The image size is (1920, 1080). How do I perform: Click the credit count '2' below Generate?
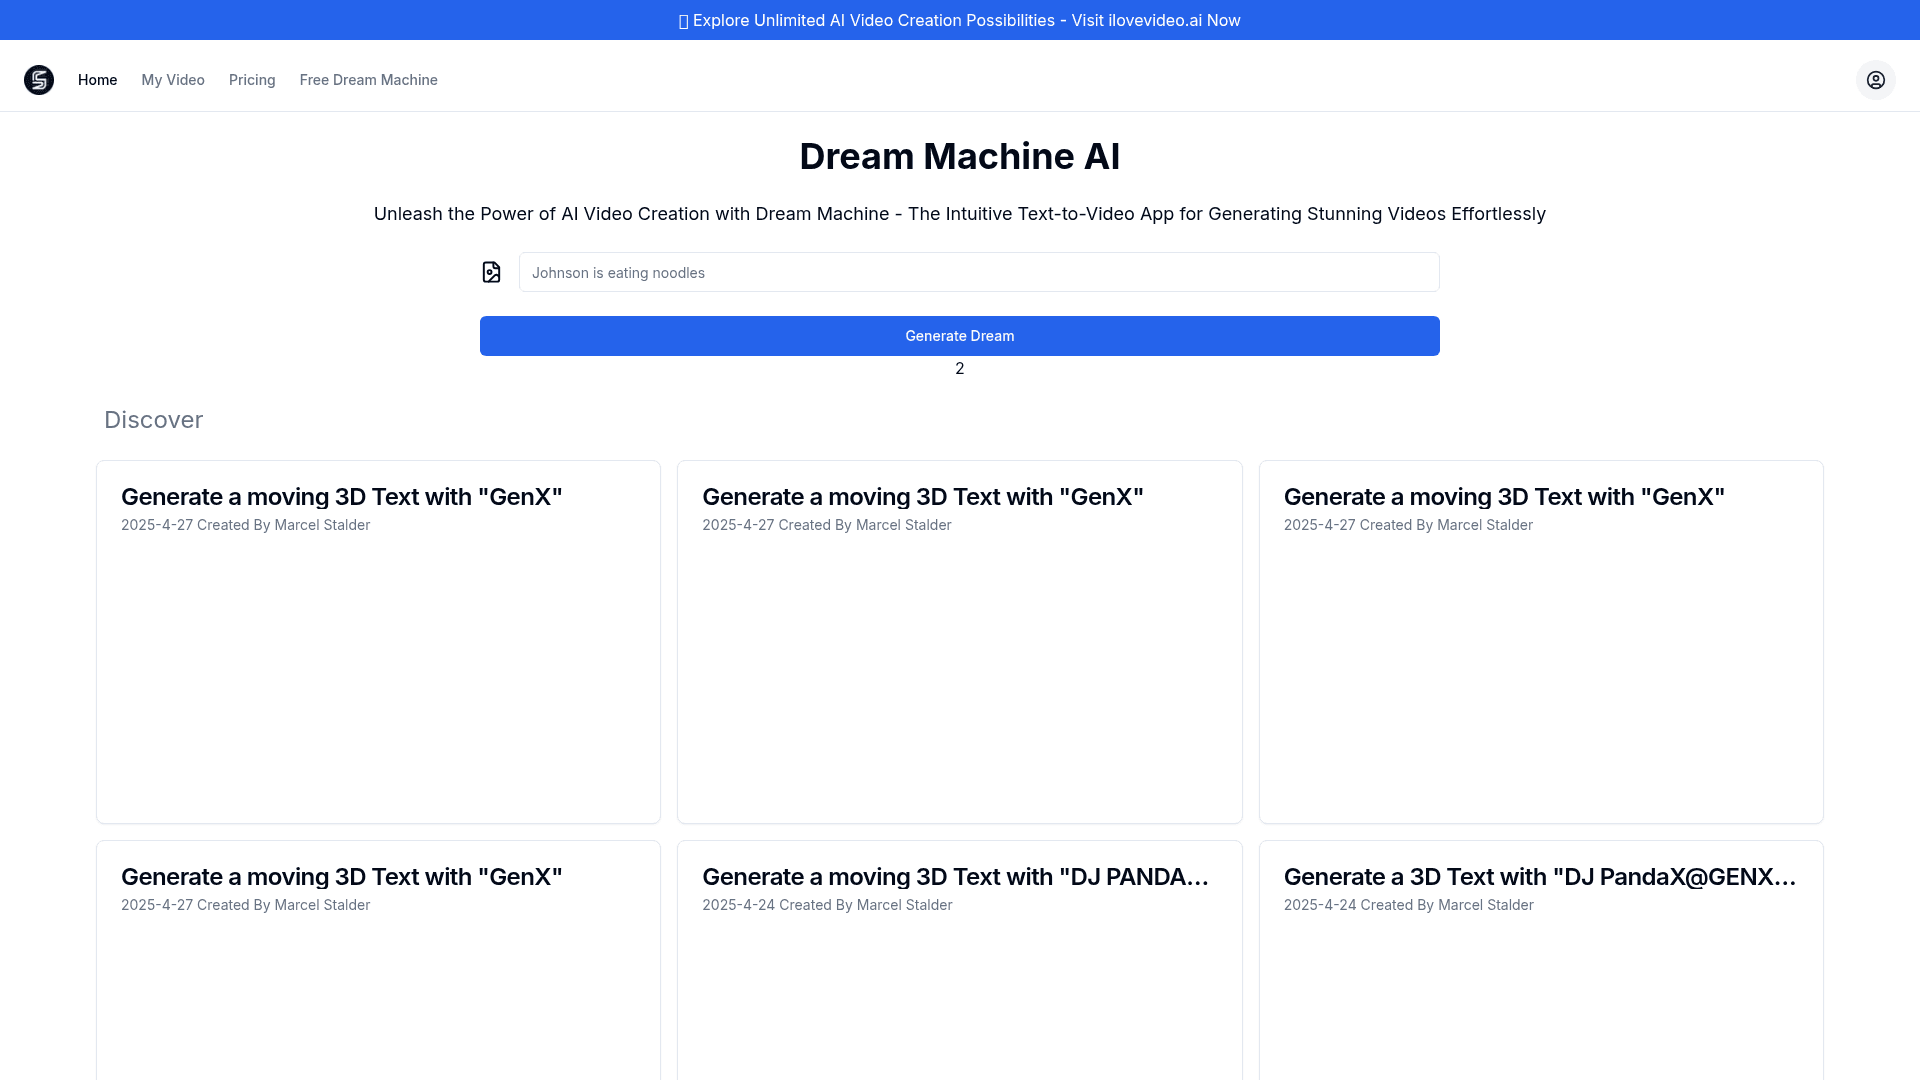[960, 369]
